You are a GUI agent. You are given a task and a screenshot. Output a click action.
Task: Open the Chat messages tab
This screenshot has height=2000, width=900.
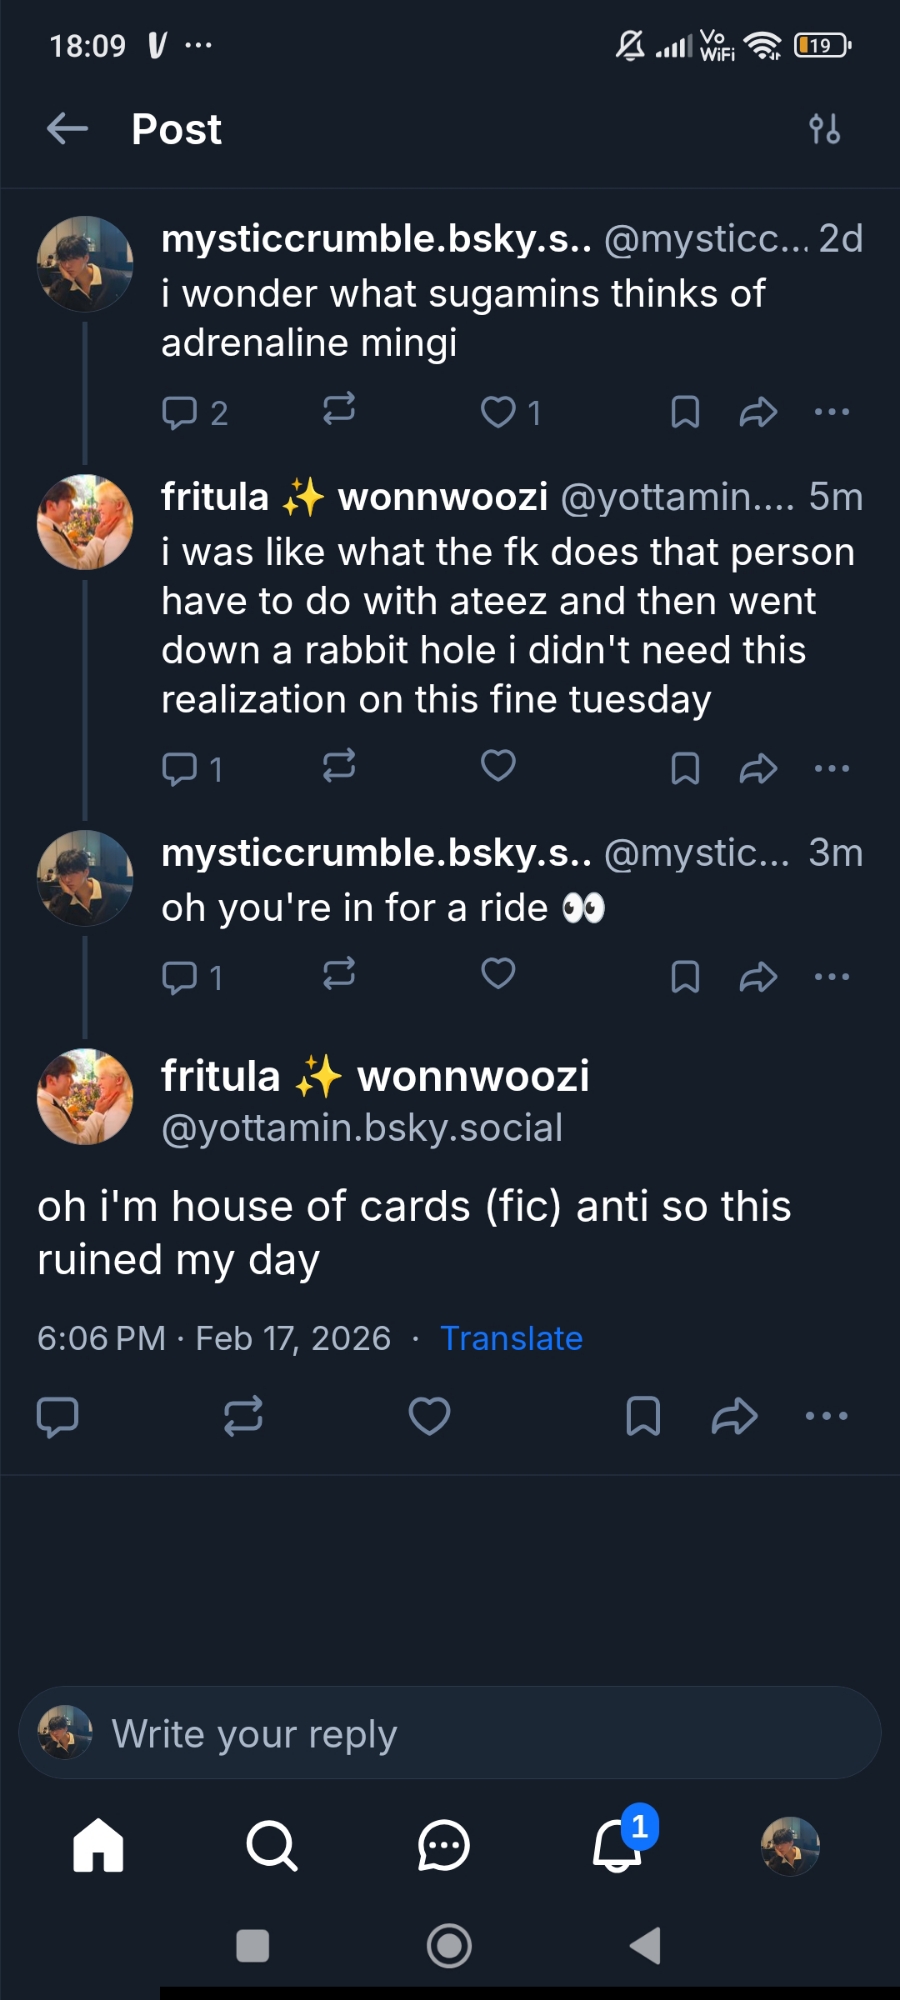(444, 1845)
